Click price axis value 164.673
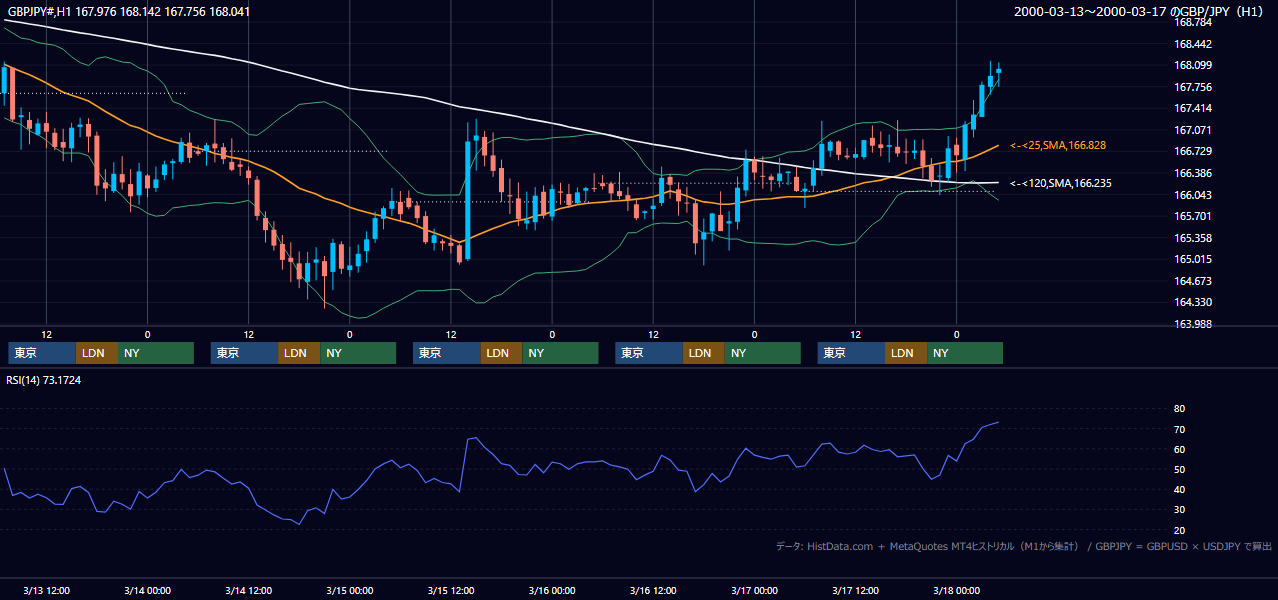 [1191, 282]
